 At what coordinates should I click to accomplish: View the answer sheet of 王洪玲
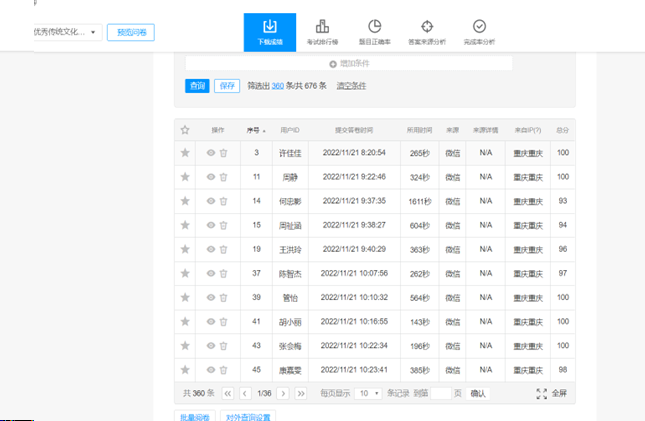pyautogui.click(x=210, y=249)
